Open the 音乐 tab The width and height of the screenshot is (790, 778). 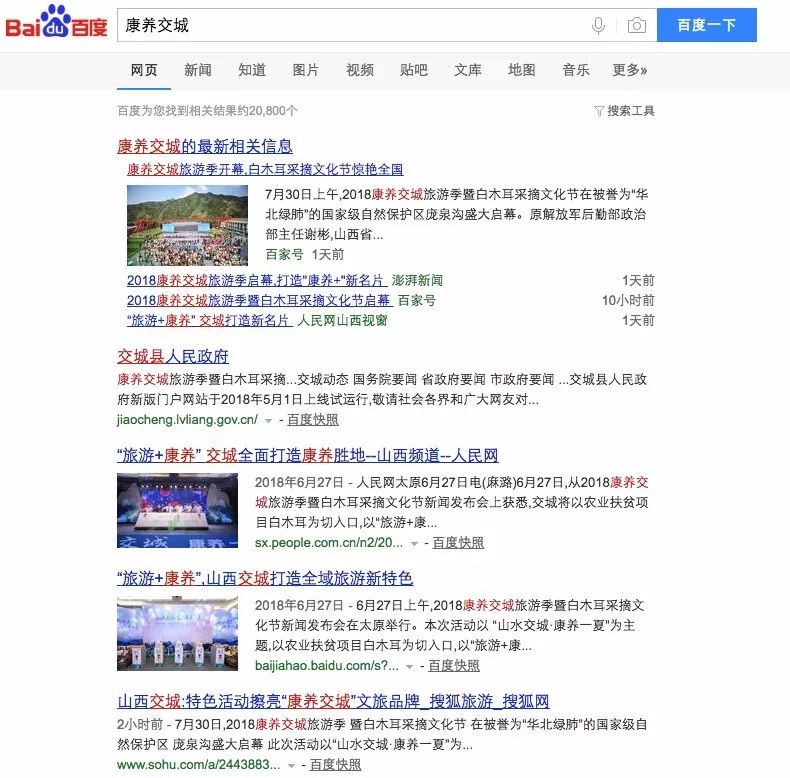point(575,70)
